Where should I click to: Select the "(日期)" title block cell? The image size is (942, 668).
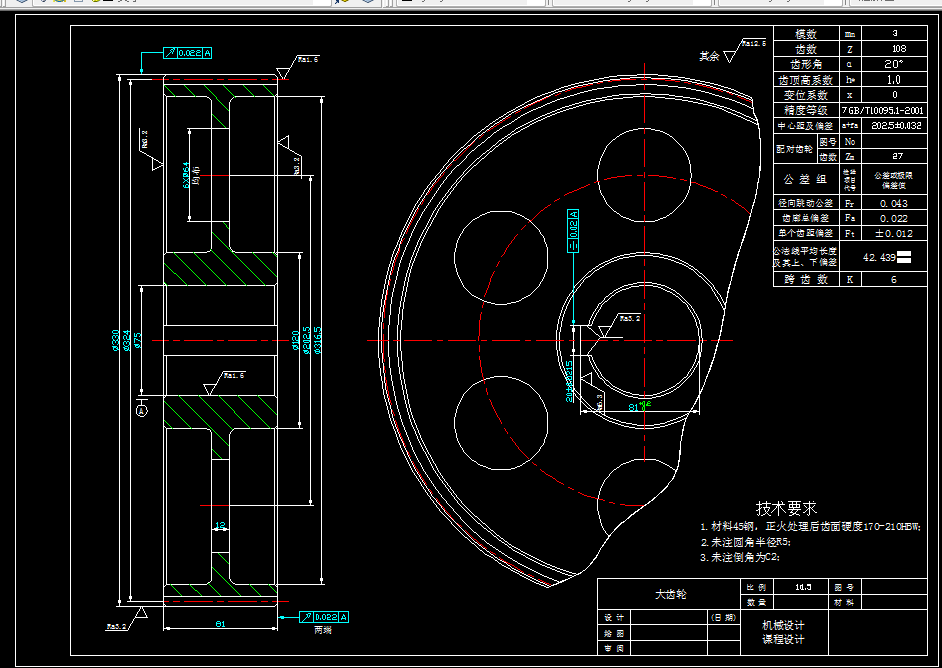point(723,618)
